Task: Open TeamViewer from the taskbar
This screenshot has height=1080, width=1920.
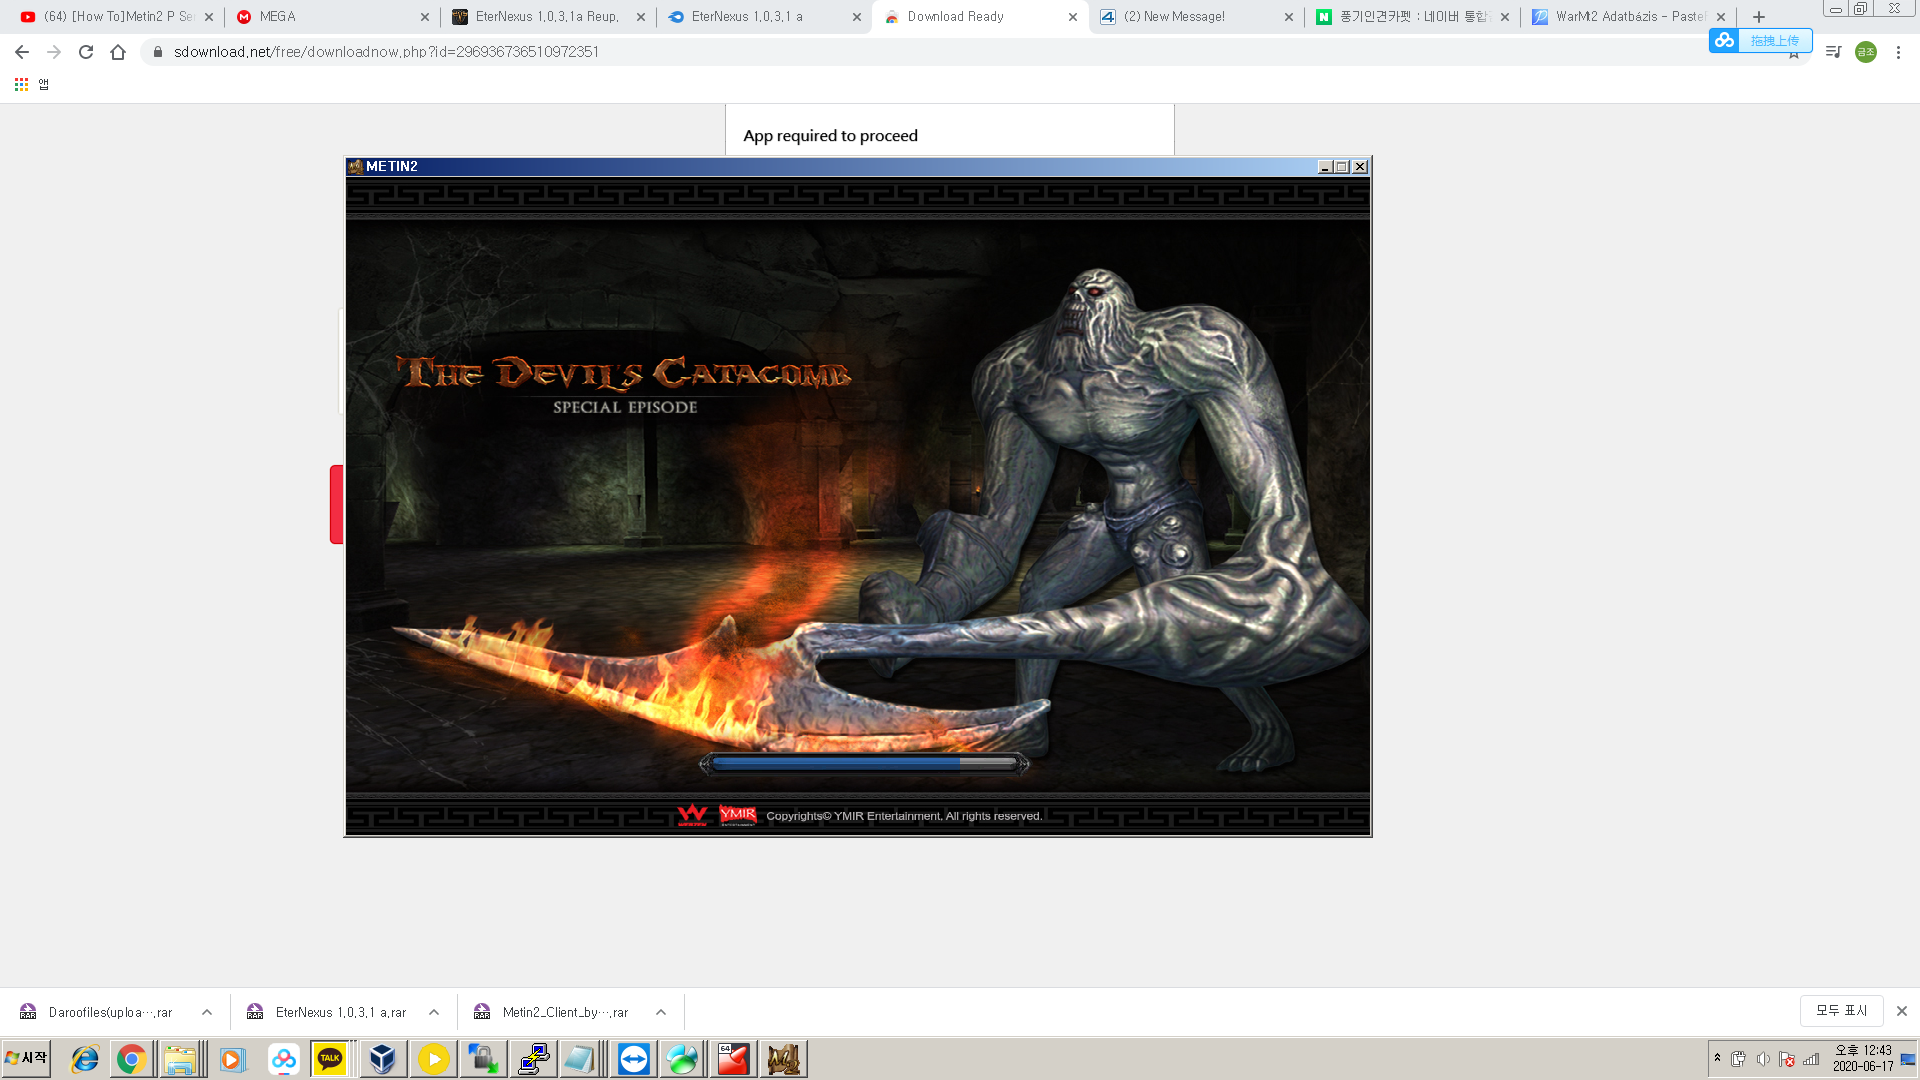Action: [x=633, y=1059]
